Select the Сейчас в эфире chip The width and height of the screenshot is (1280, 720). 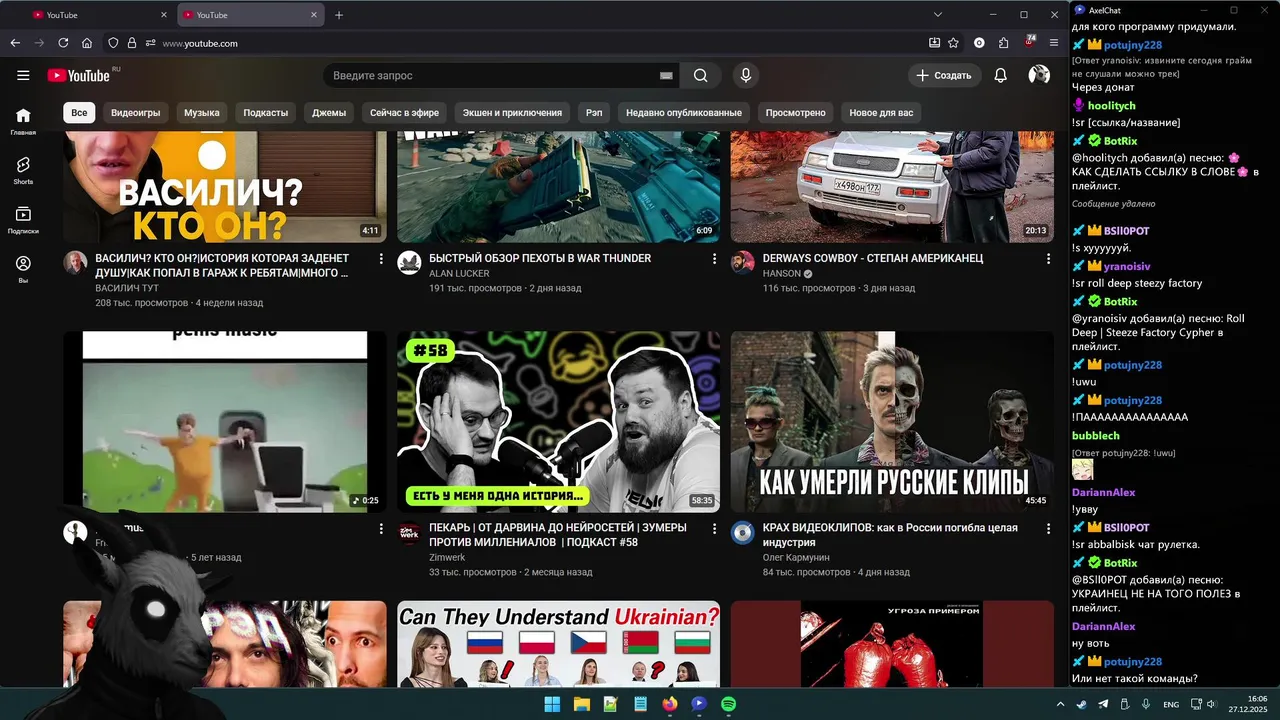tap(404, 113)
